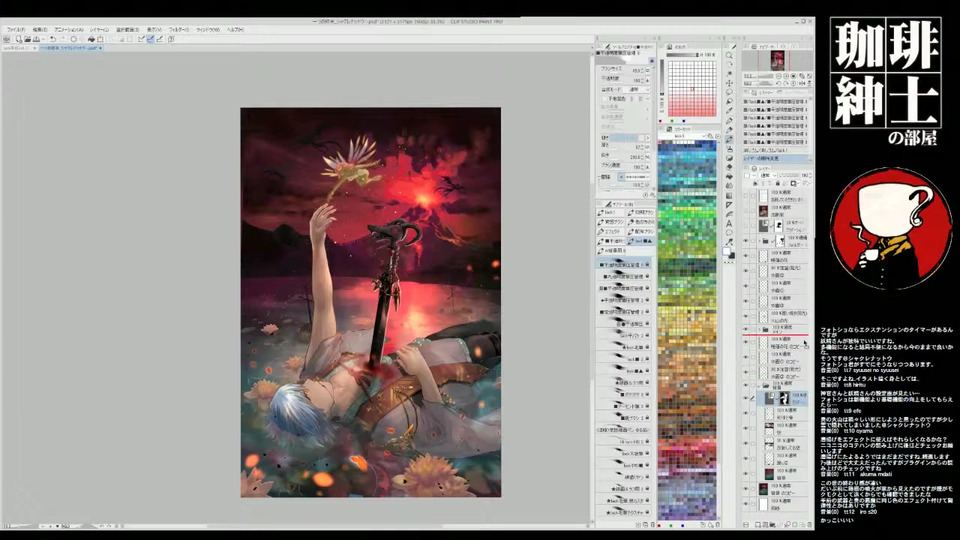
Task: Open the File menu
Action: tap(14, 29)
